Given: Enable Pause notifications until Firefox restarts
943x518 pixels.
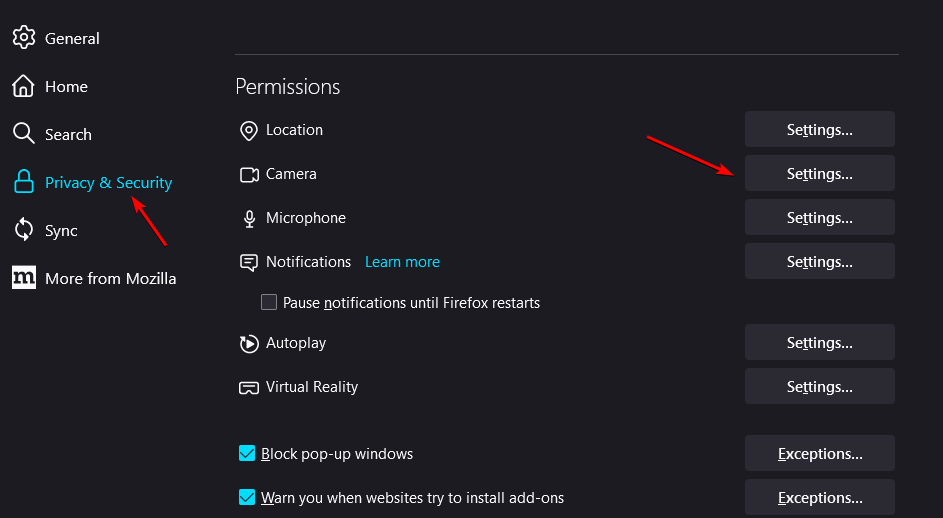Looking at the screenshot, I should (269, 302).
